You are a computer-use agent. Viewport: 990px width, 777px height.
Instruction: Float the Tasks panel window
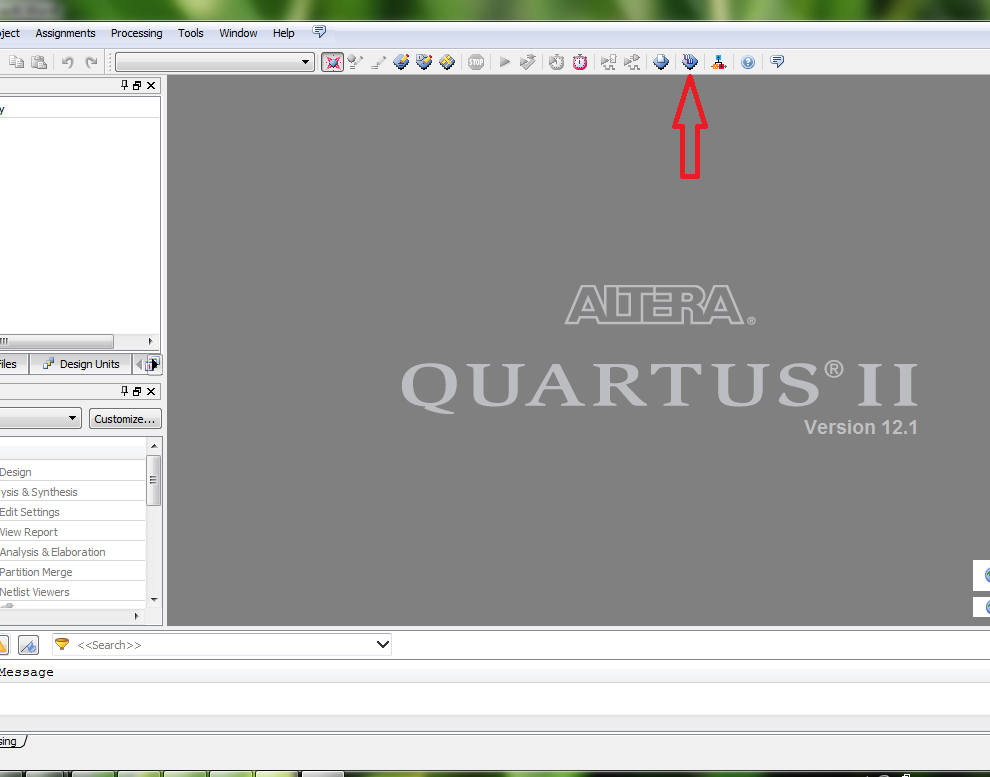137,391
